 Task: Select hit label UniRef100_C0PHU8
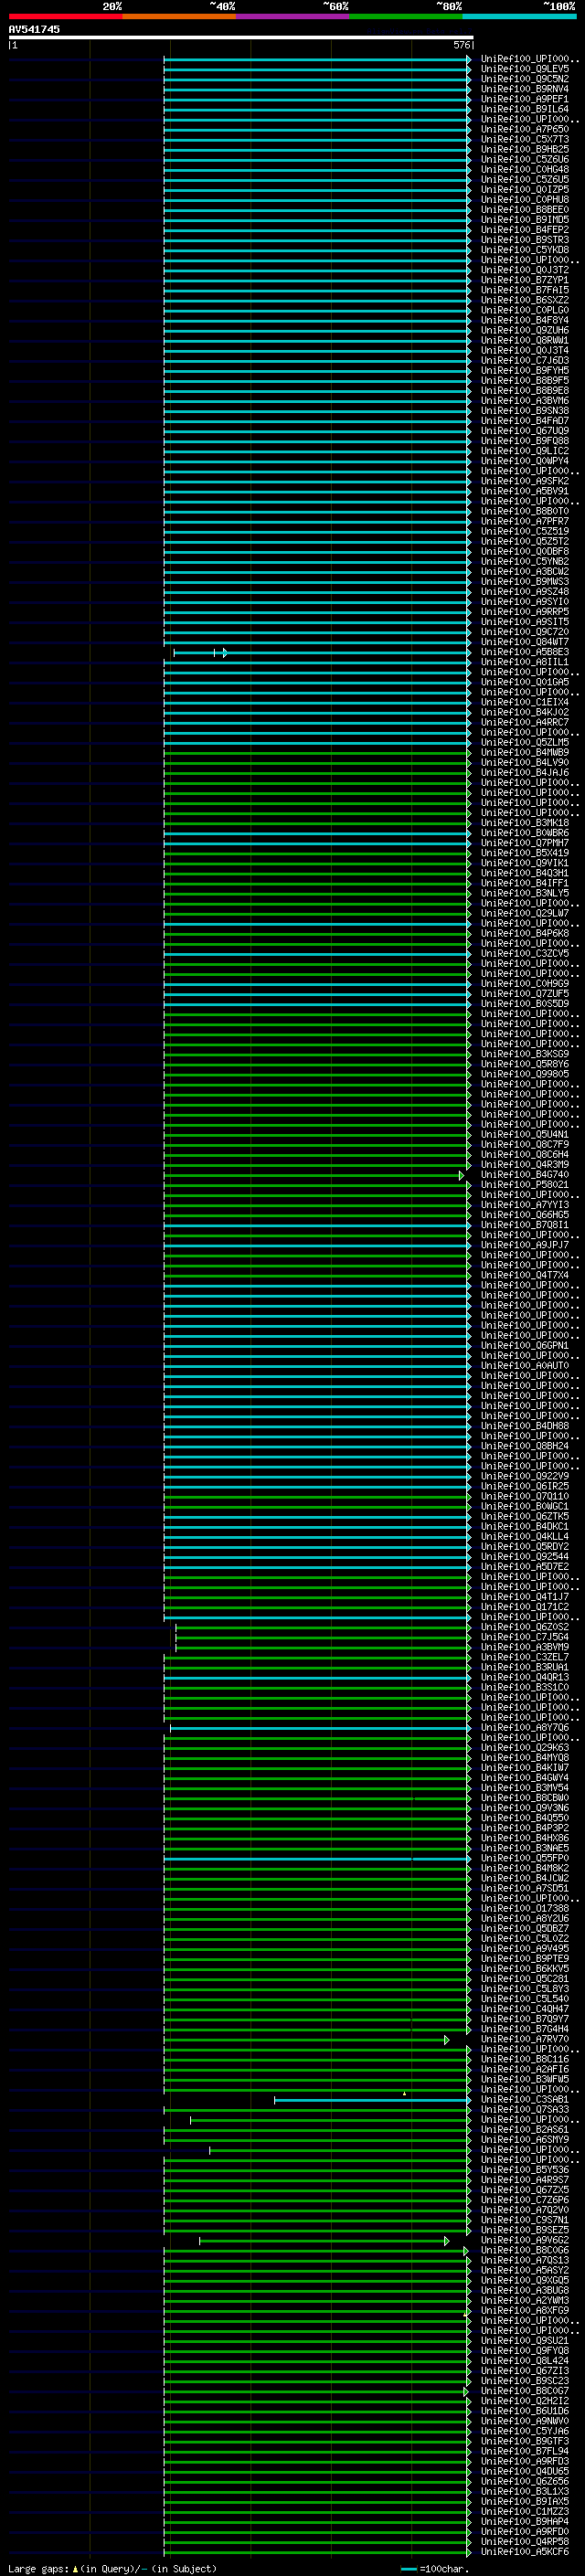click(525, 199)
